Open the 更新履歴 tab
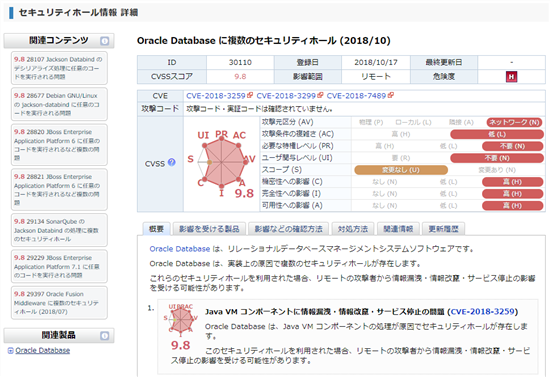The width and height of the screenshot is (550, 377). [x=443, y=229]
